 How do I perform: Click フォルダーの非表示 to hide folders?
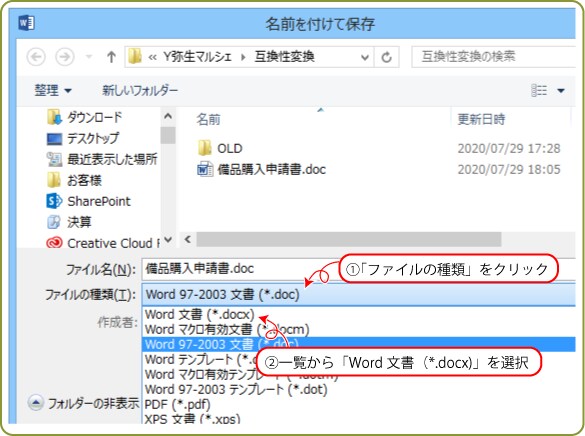(x=84, y=403)
